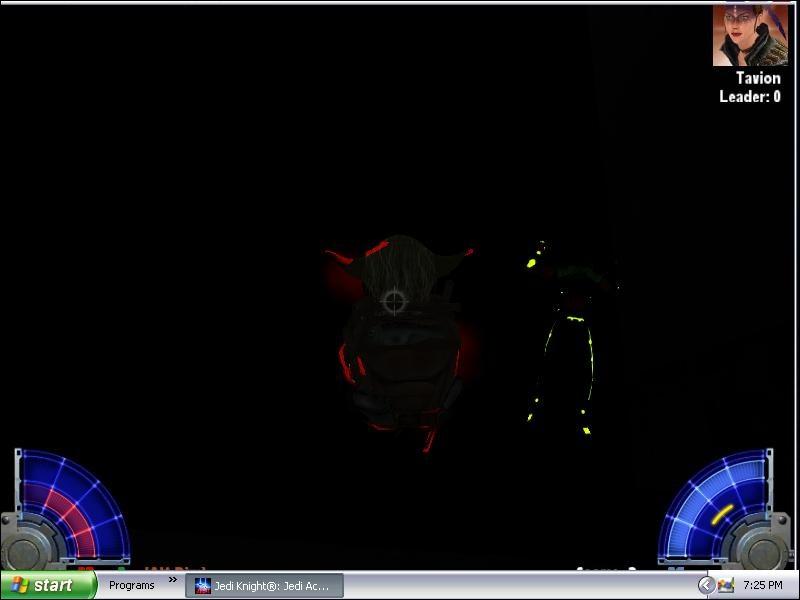
Task: Click the Leader: 0 score text
Action: coord(750,97)
